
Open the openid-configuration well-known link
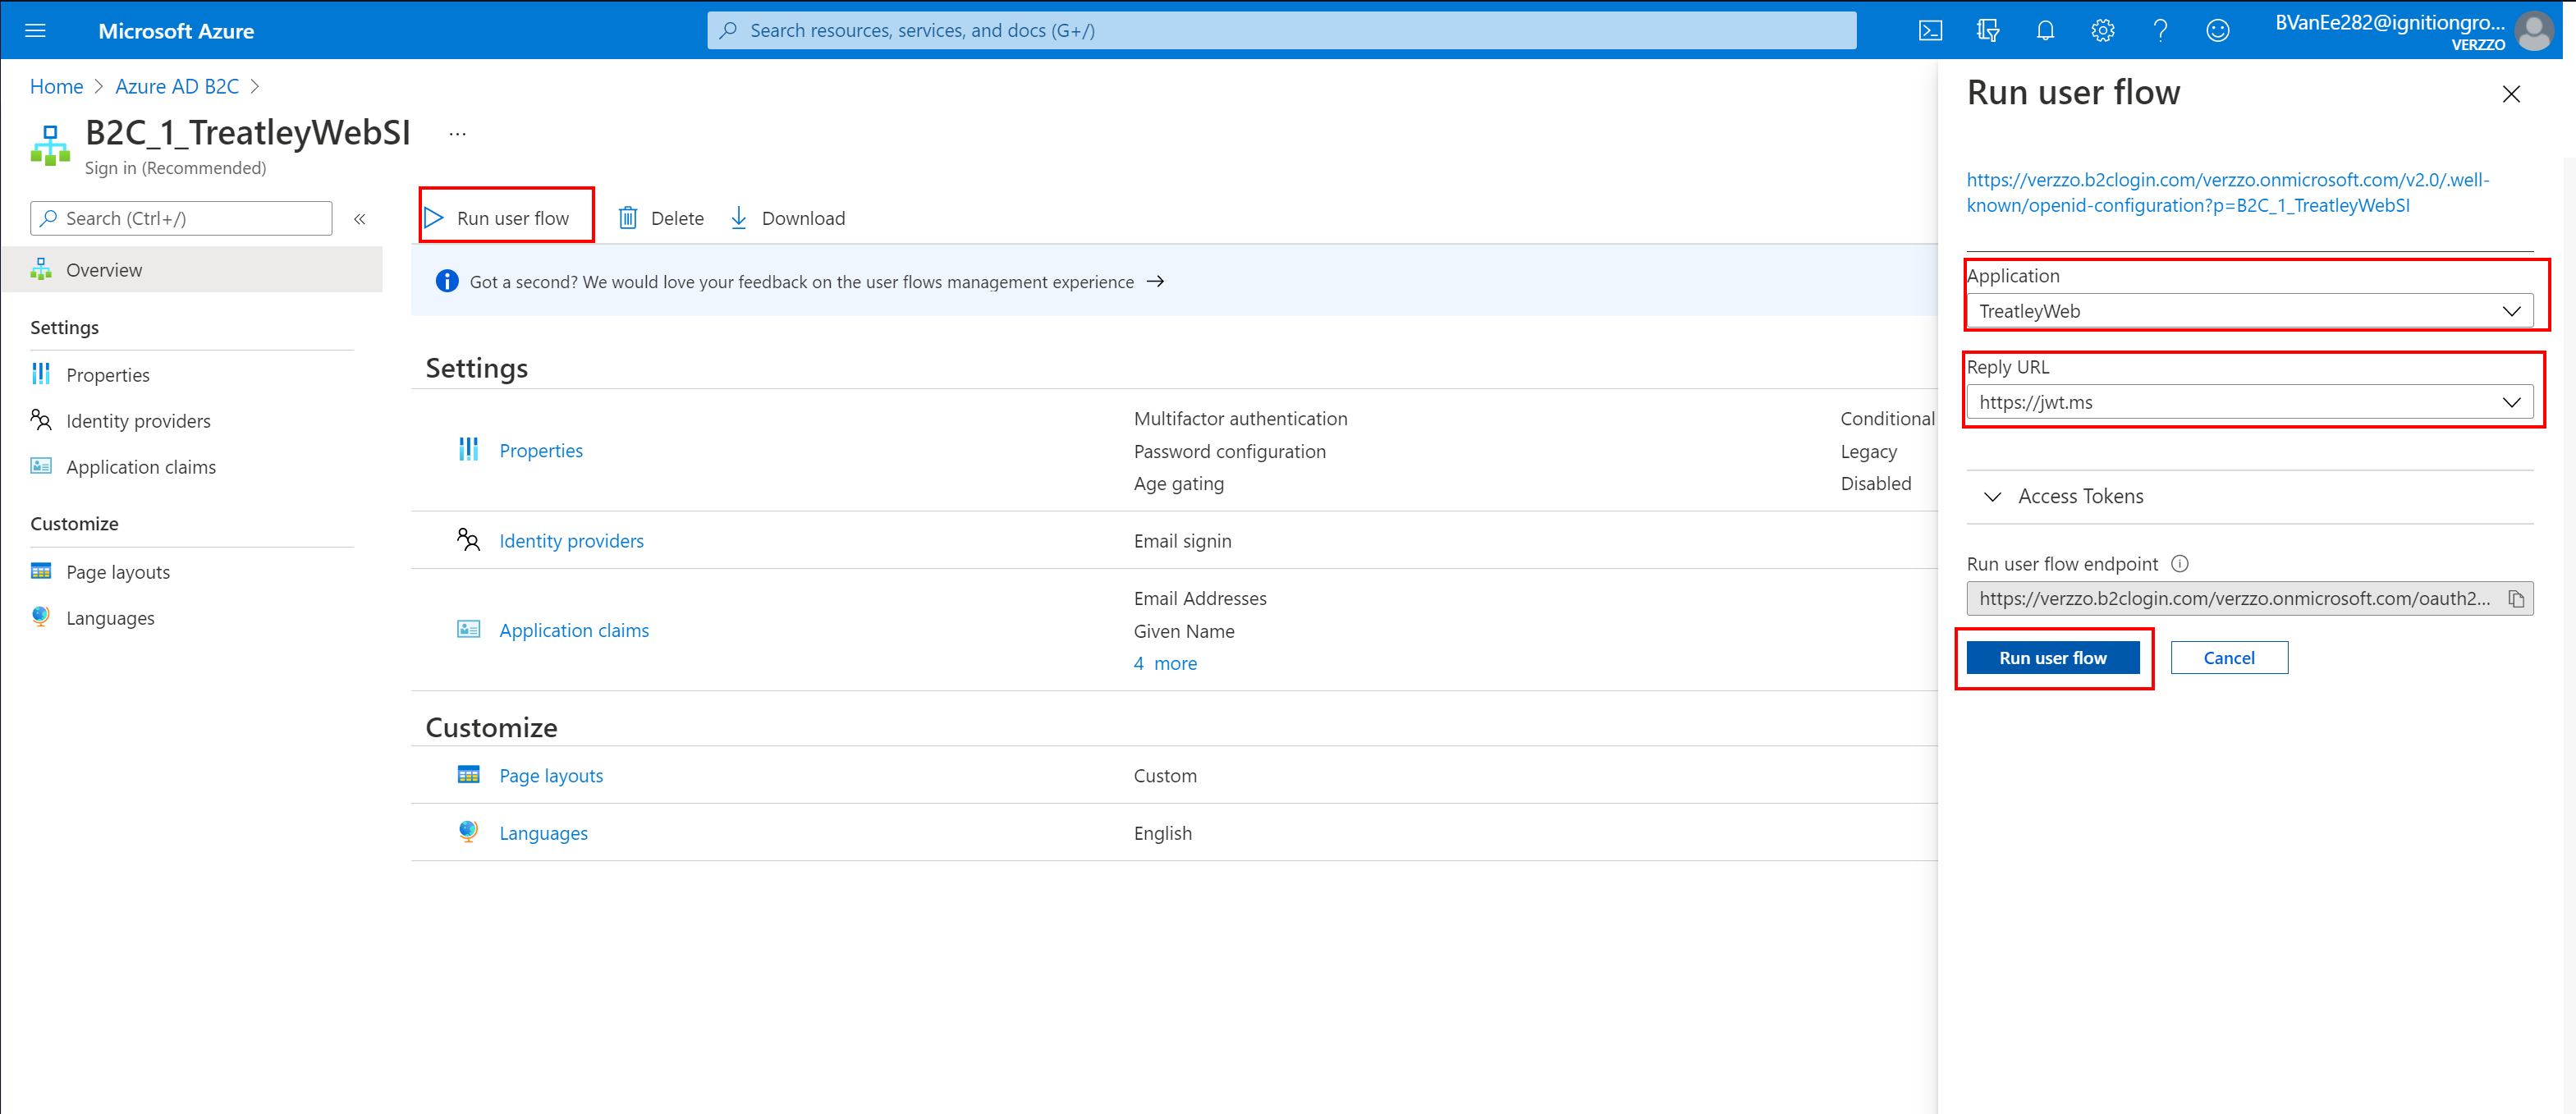pyautogui.click(x=2227, y=193)
